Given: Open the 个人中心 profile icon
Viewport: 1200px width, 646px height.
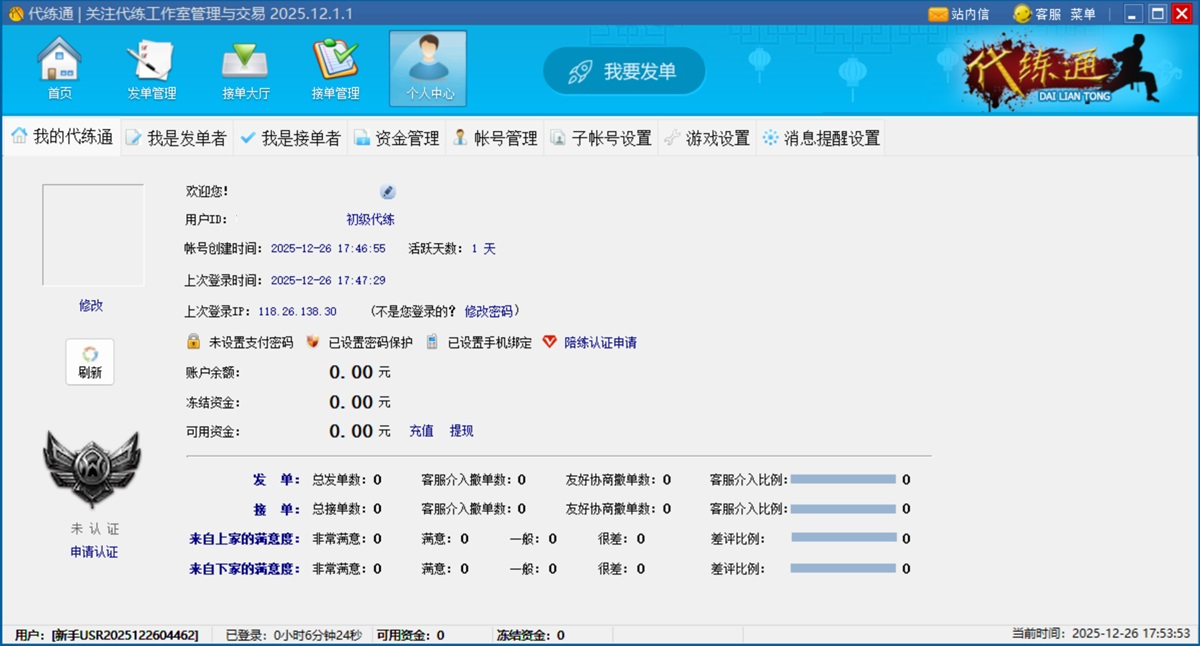Looking at the screenshot, I should 427,65.
